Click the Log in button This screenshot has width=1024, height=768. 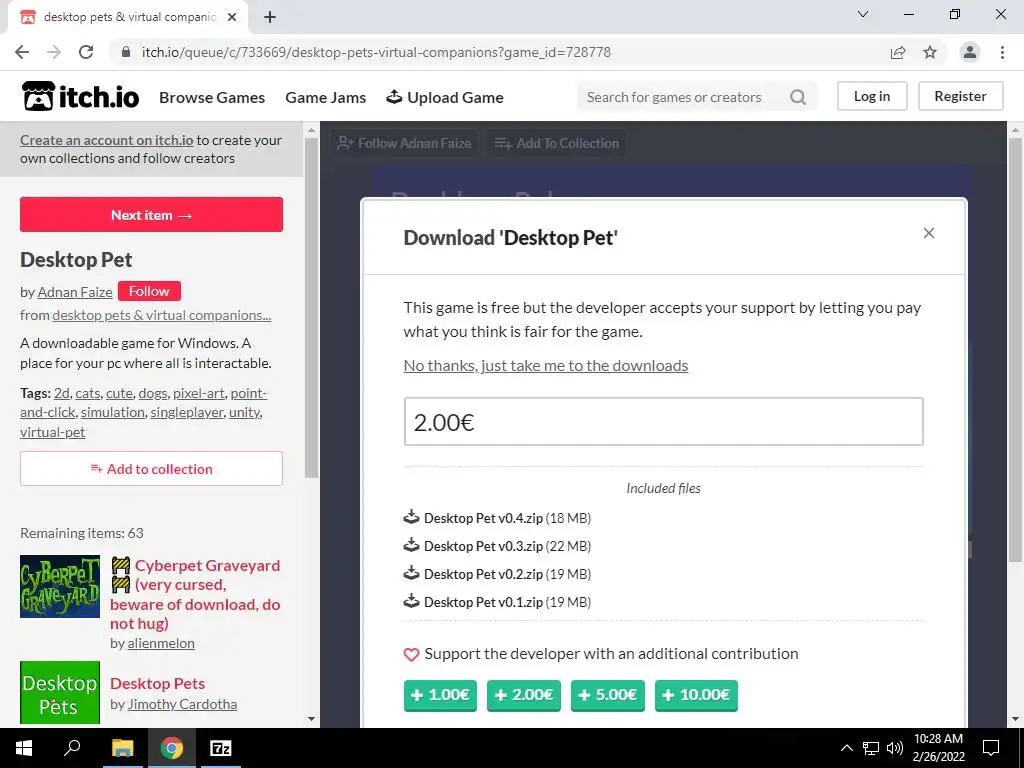pos(872,96)
